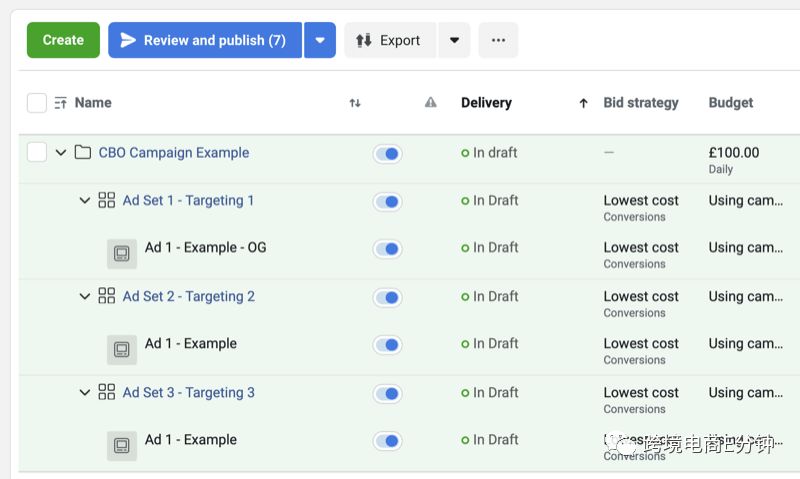Image resolution: width=800 pixels, height=479 pixels.
Task: Collapse the CBO Campaign Example row
Action: click(61, 152)
